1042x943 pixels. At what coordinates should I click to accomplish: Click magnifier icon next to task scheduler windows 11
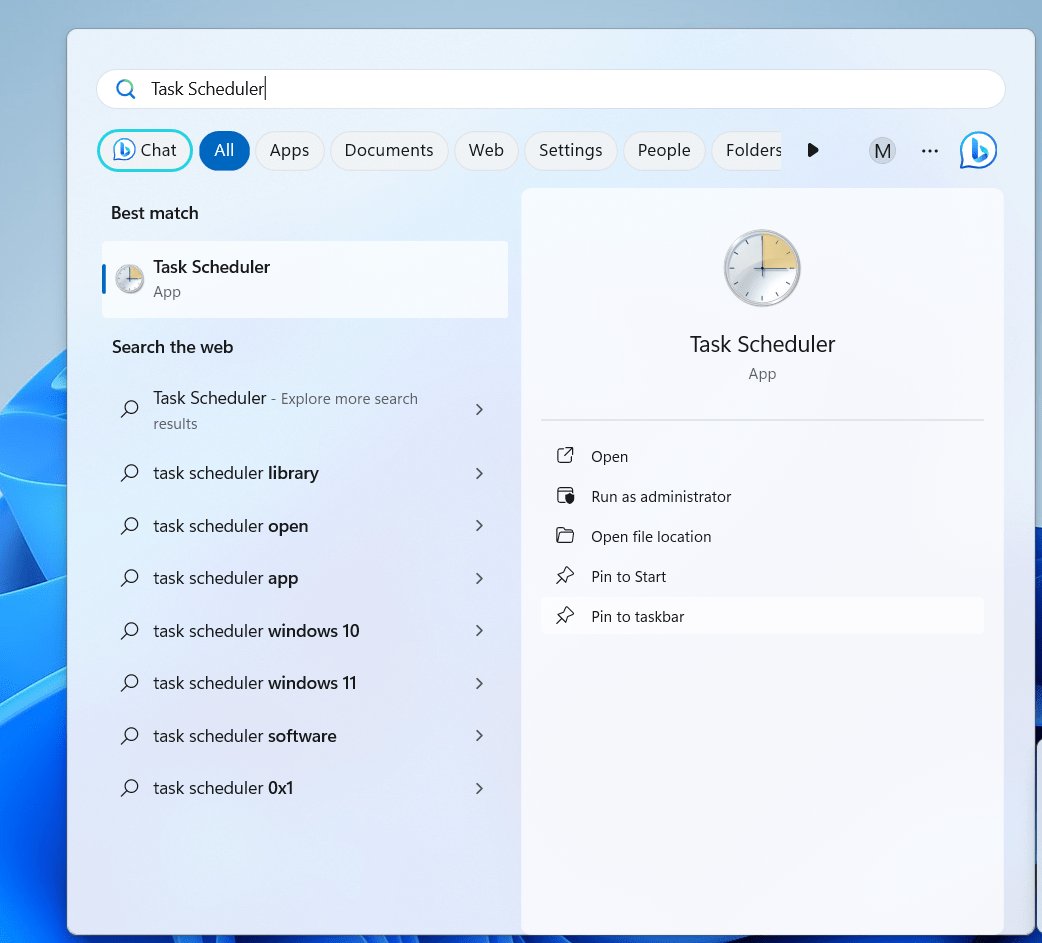point(130,683)
